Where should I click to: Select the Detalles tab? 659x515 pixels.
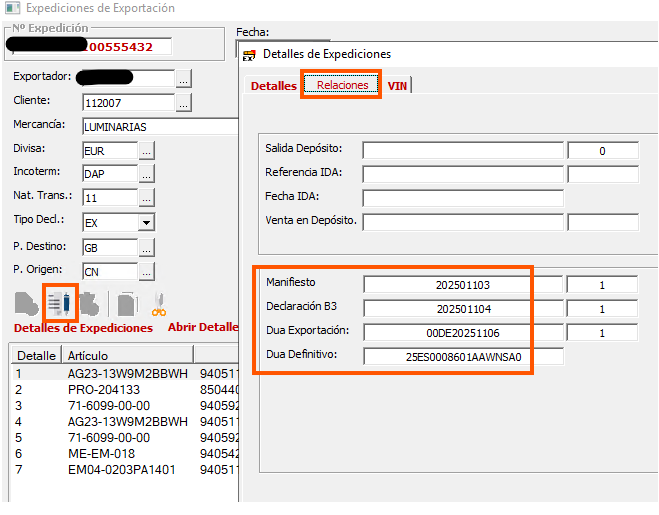tap(273, 86)
